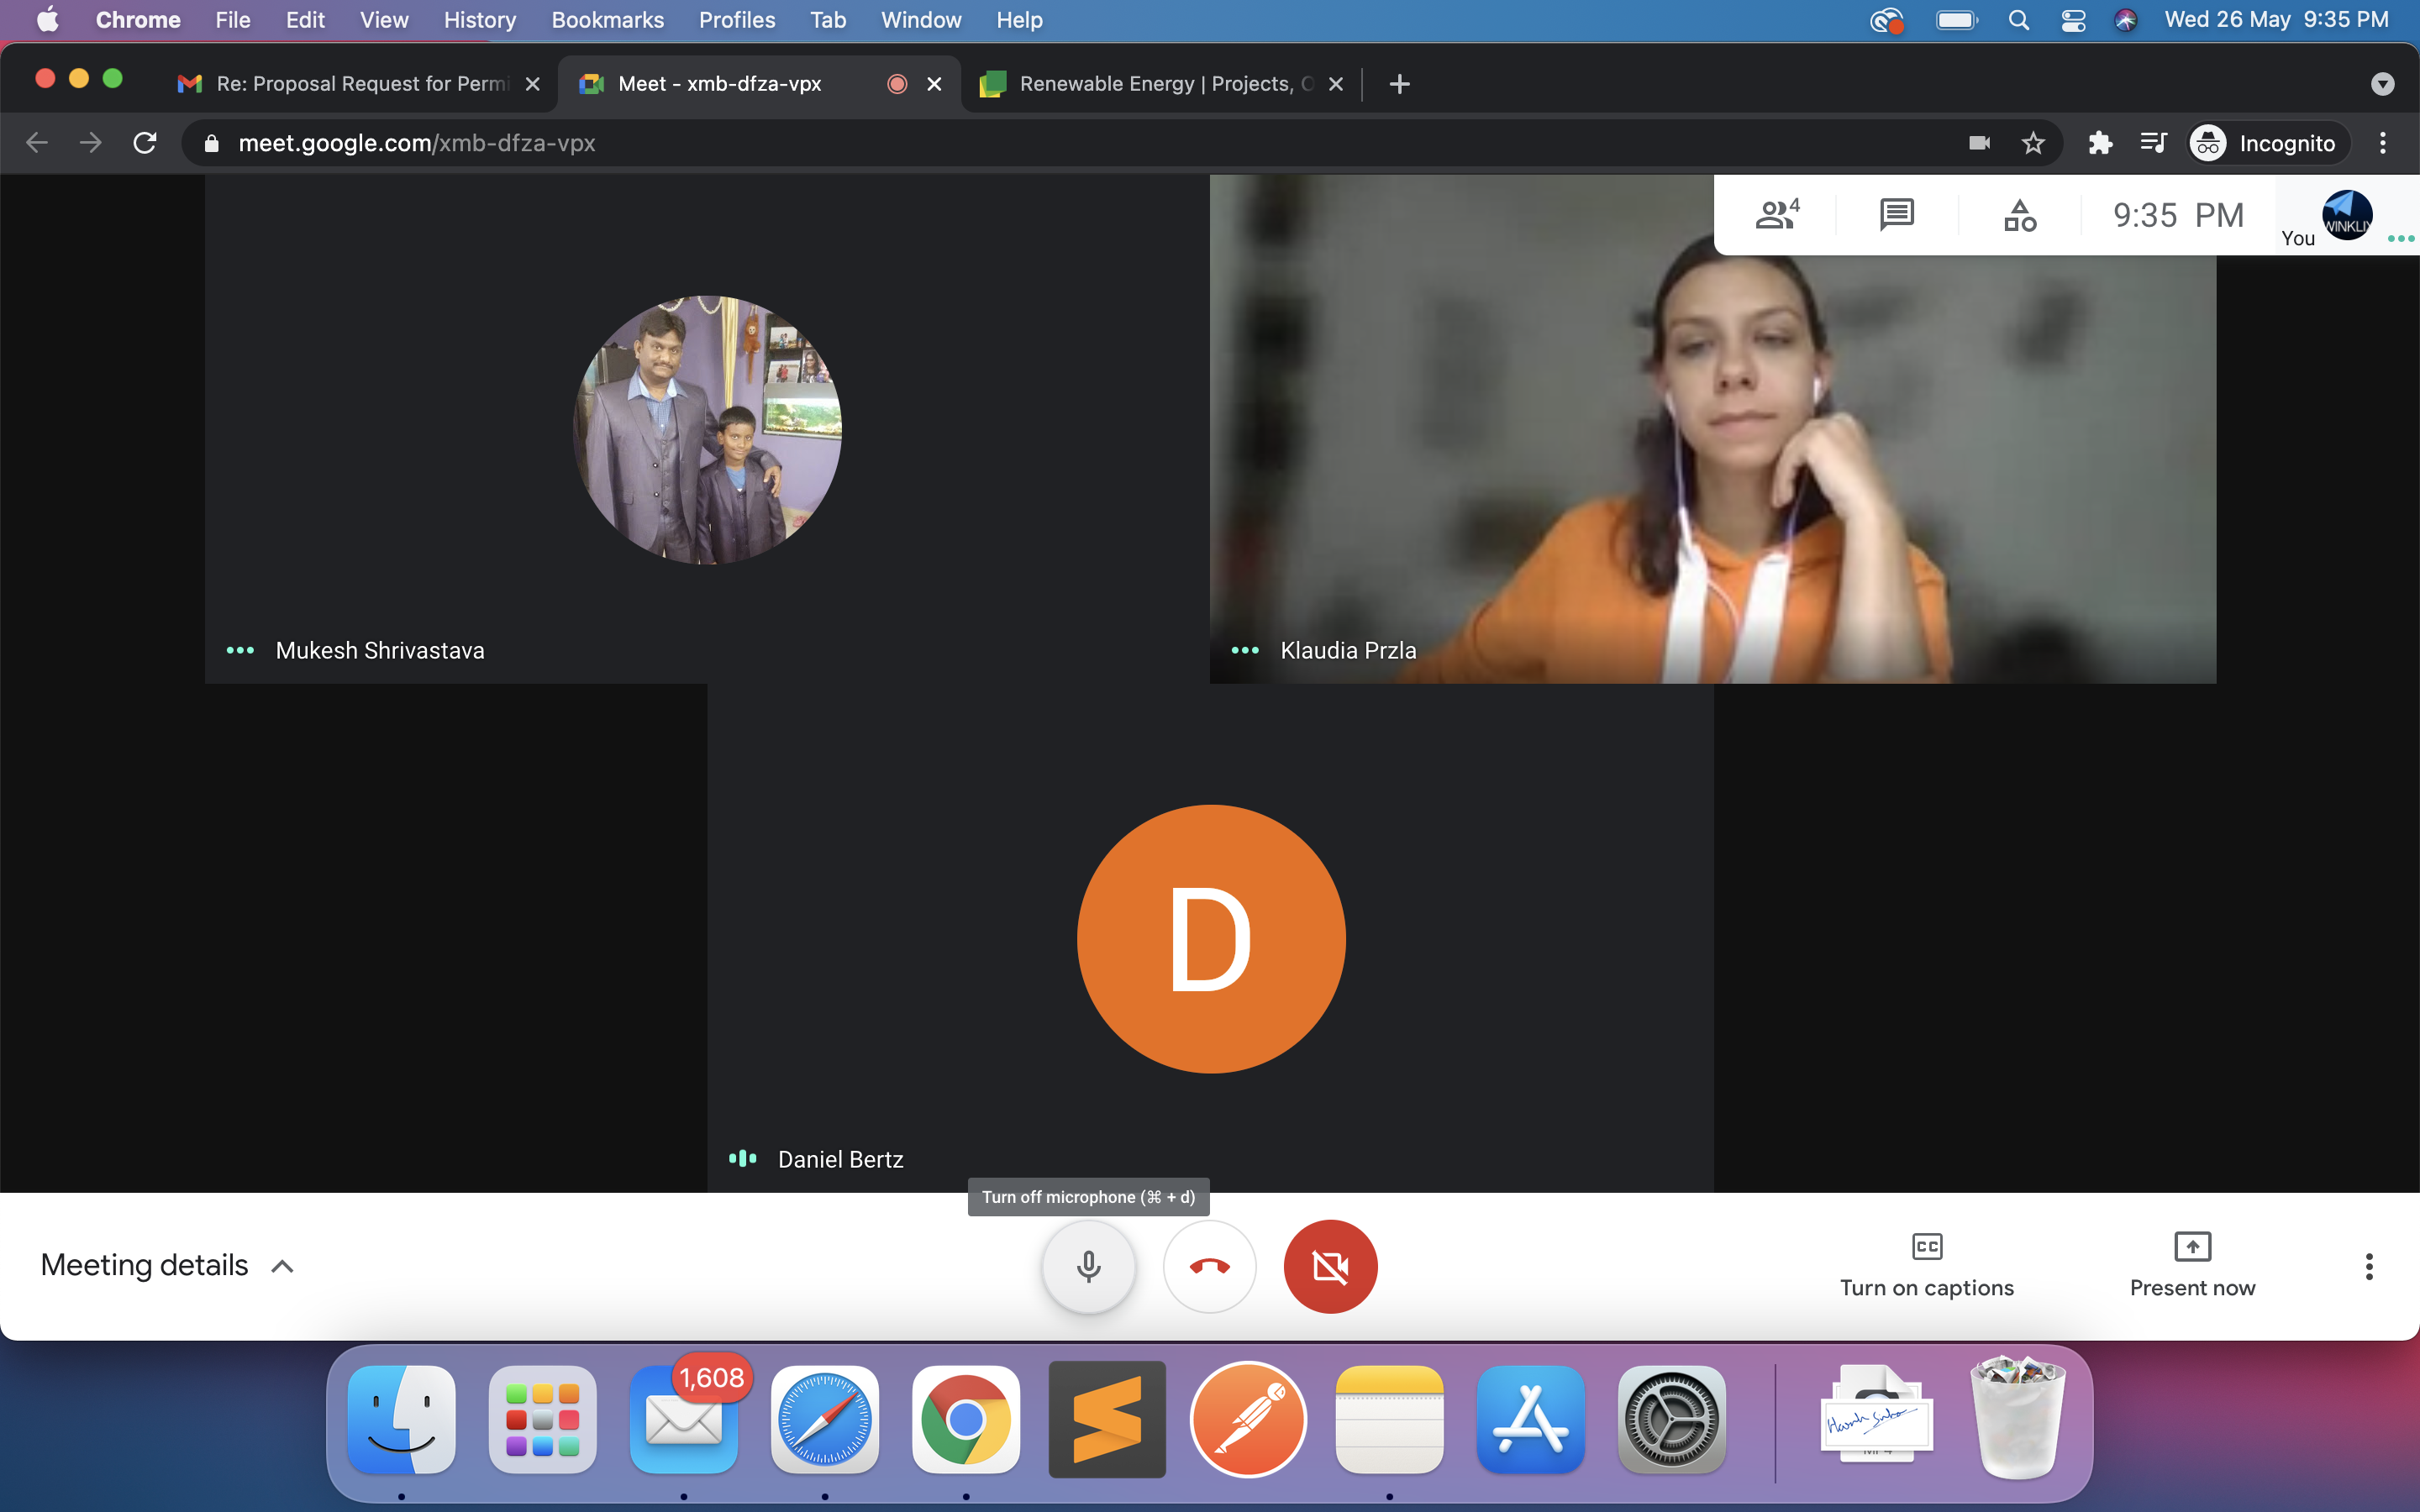Open the tab search dropdown arrow
Screen dimensions: 2420x1512
(2382, 84)
